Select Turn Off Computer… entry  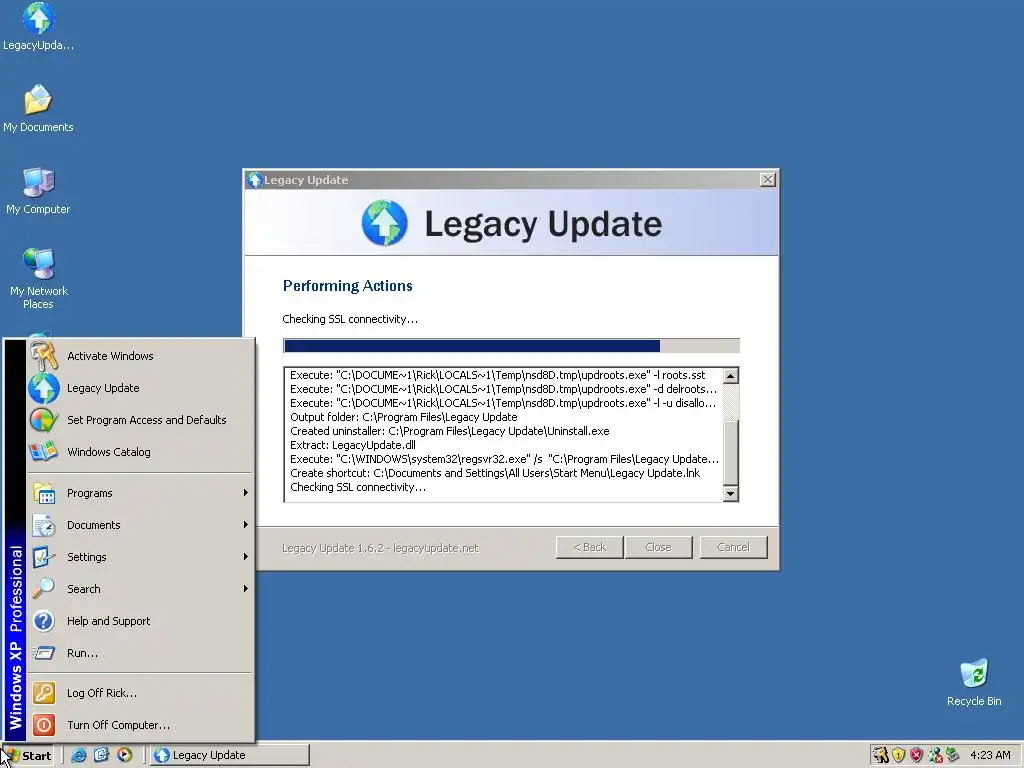(140, 725)
